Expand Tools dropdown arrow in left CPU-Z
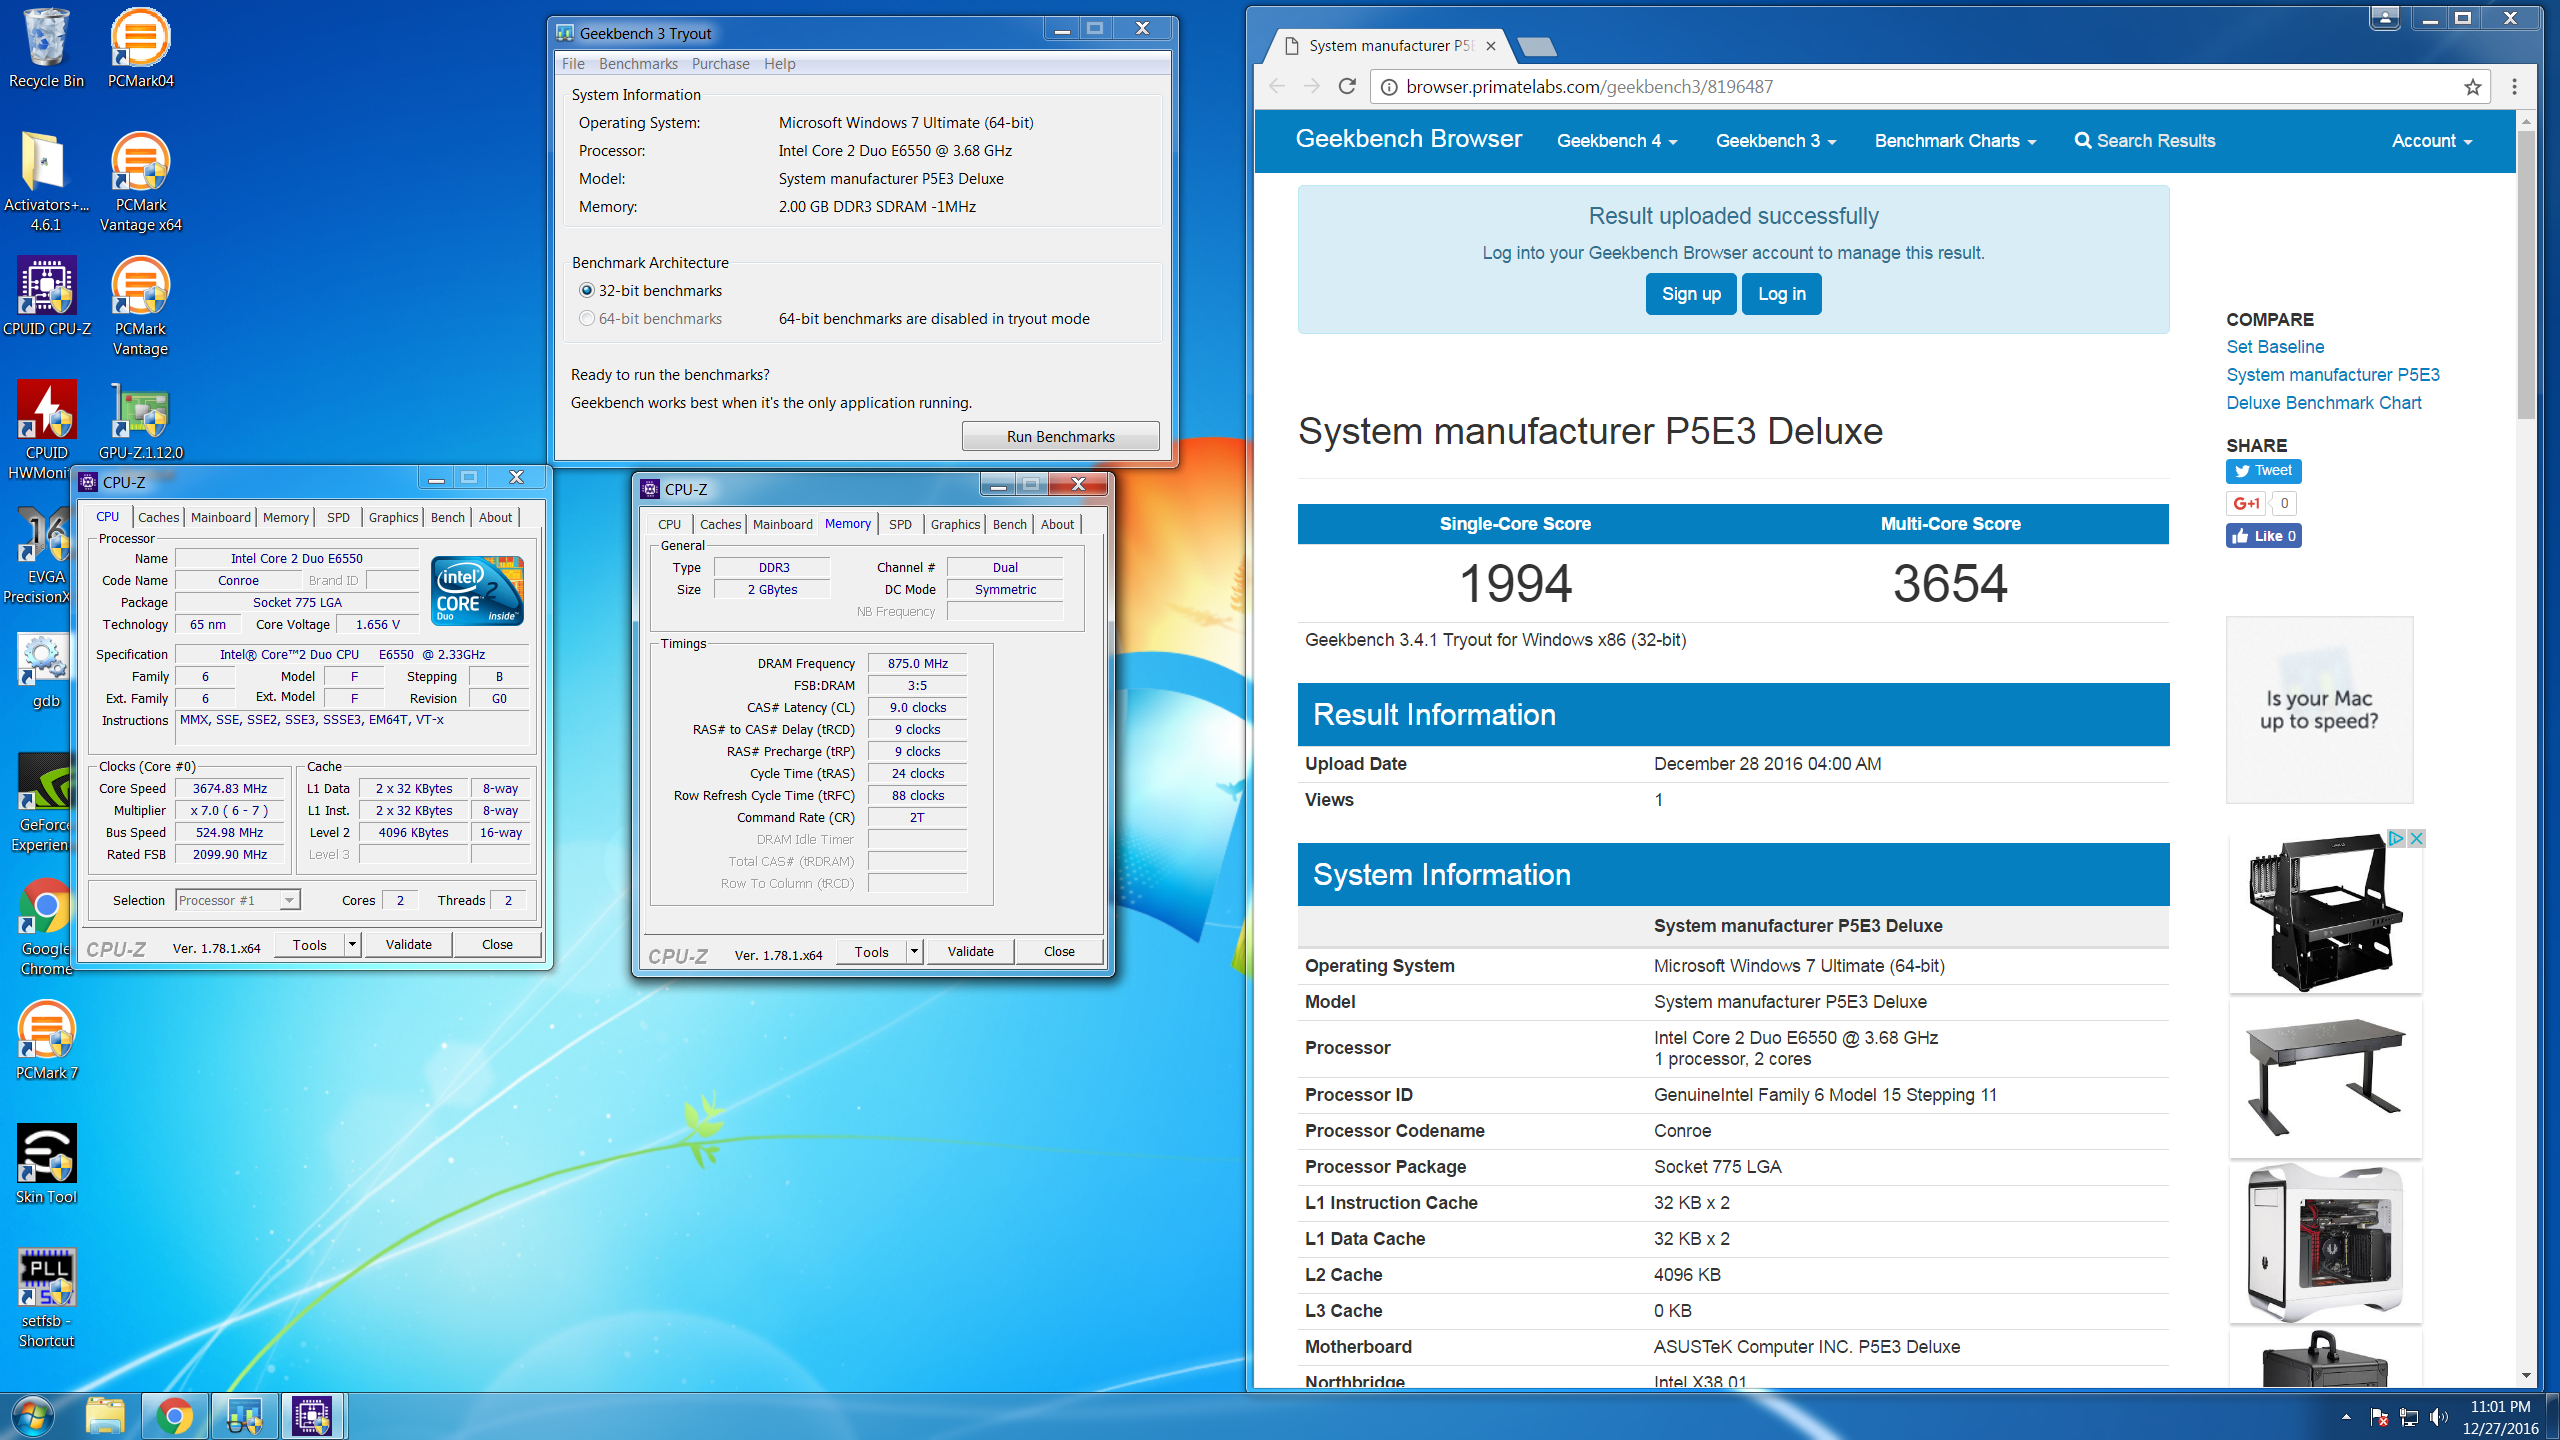Screen dimensions: 2560x1440 [x=351, y=945]
